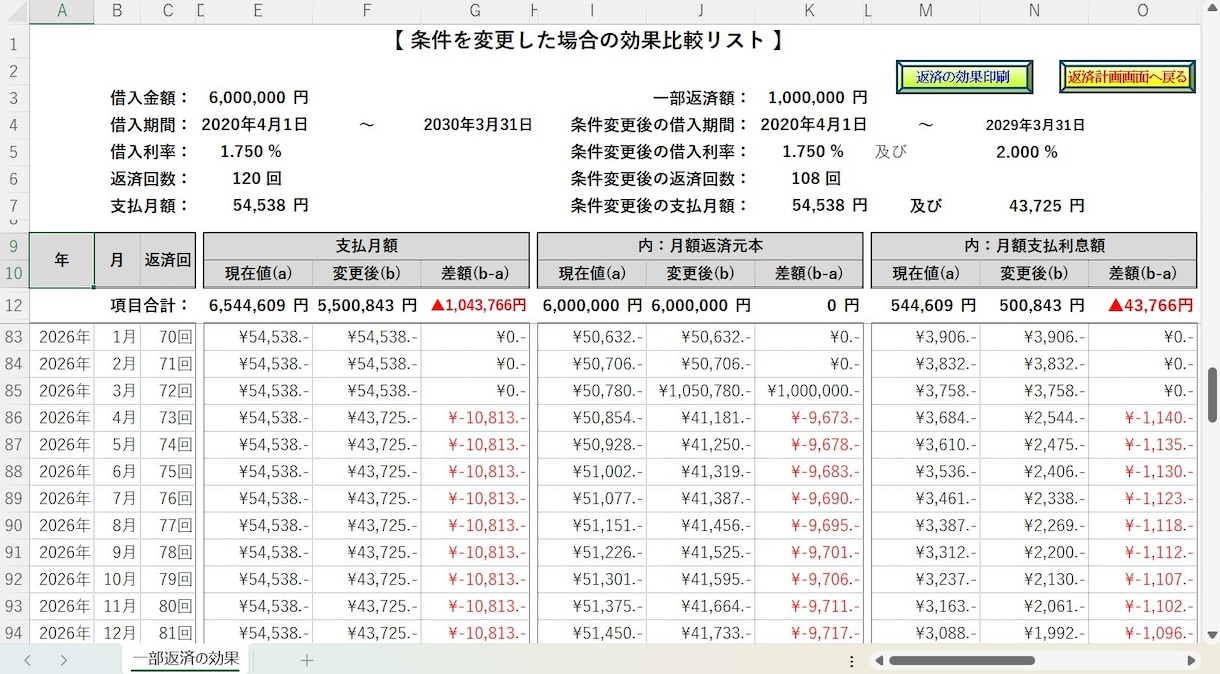Click the 2029年3月31日 end date

[x=1035, y=125]
